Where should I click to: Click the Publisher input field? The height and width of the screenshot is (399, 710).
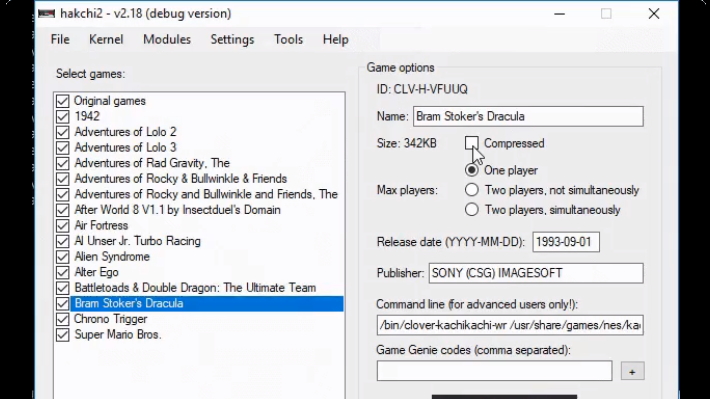[536, 273]
